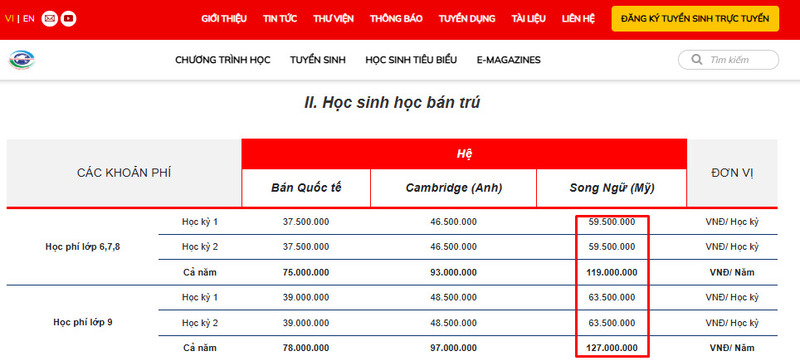Click the 93.000.000 yearly fee cell

coord(454,272)
